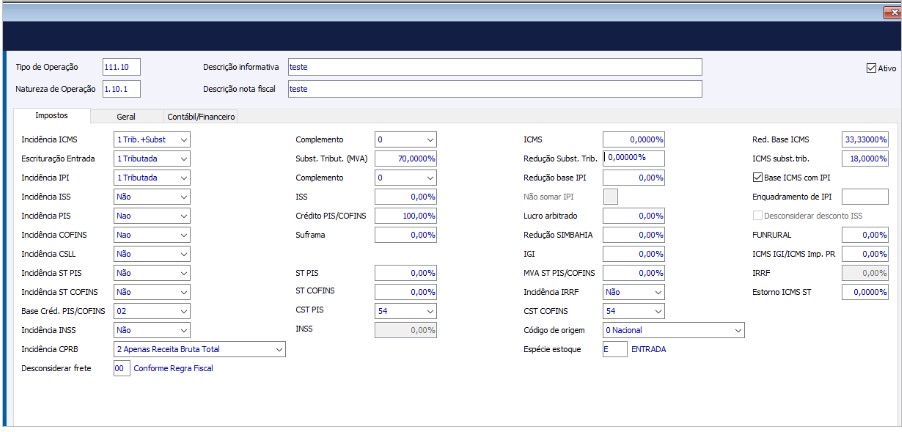Open Incidência ICMS dropdown
This screenshot has width=902, height=432.
point(152,140)
